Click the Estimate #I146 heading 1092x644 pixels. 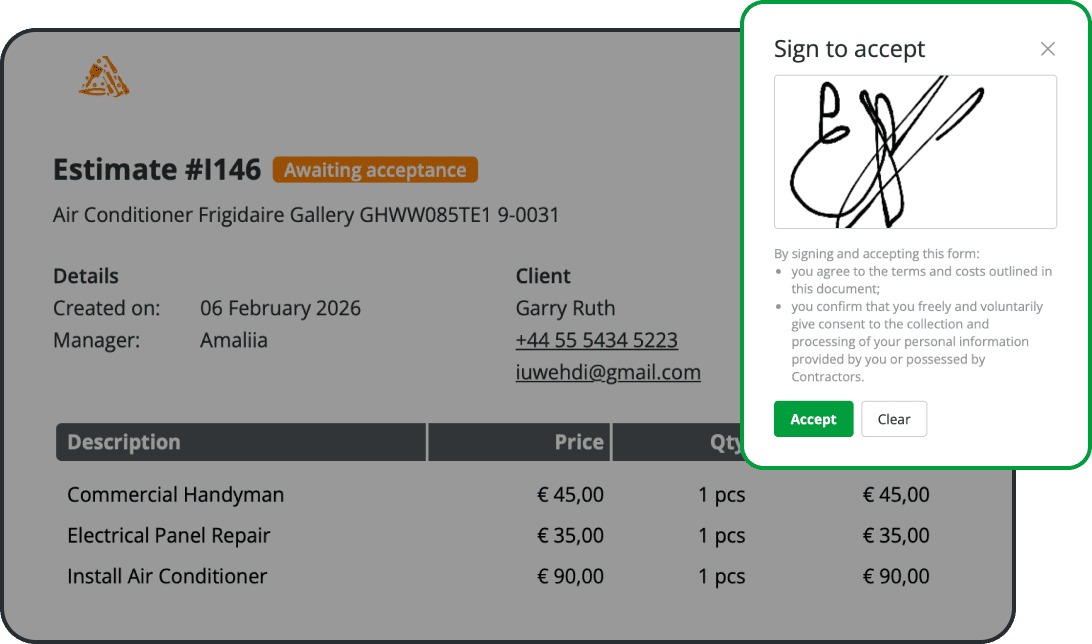(x=157, y=170)
